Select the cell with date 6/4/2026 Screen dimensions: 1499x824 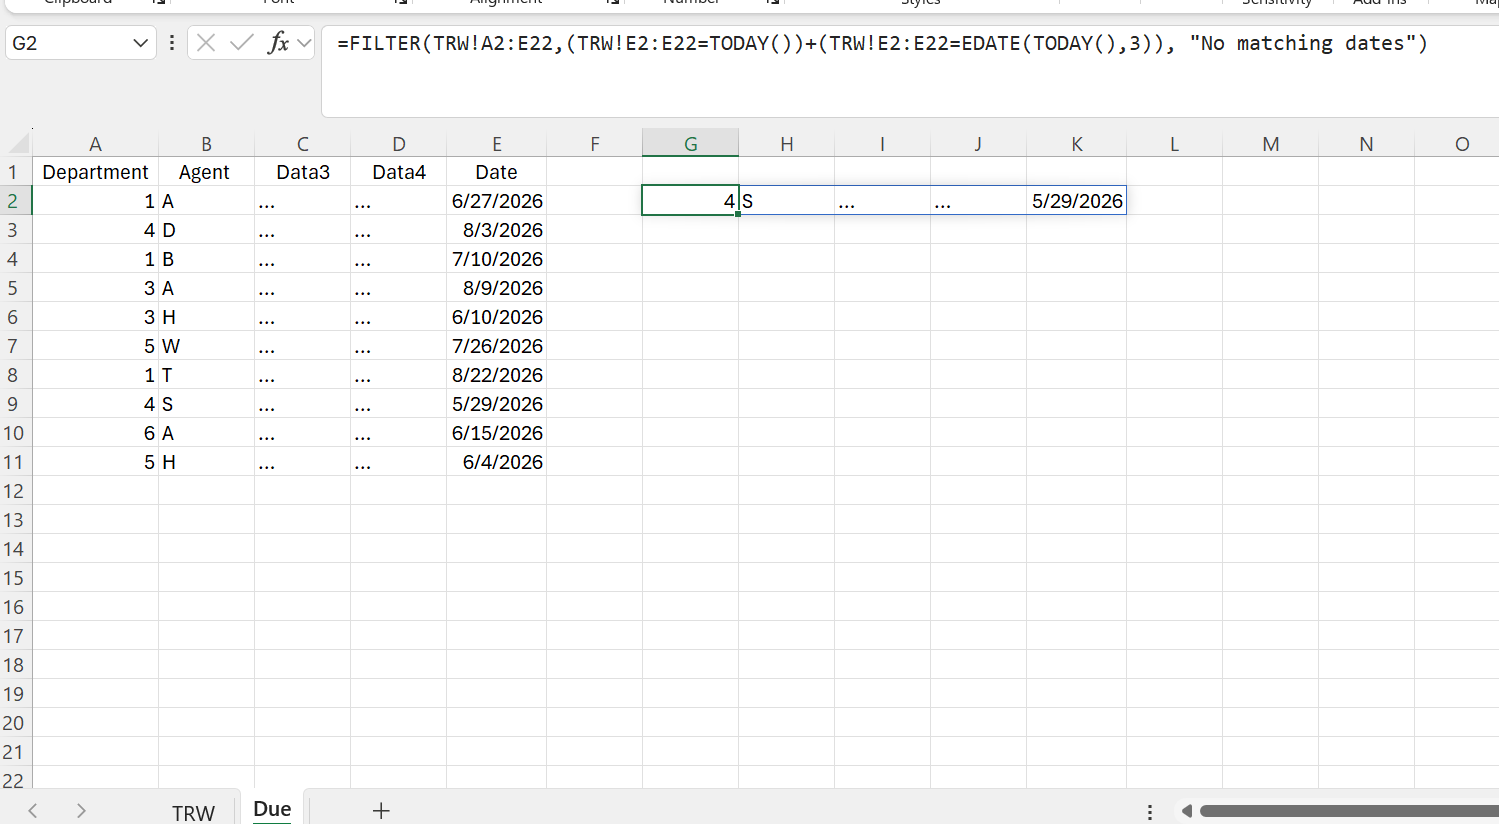[x=496, y=462]
